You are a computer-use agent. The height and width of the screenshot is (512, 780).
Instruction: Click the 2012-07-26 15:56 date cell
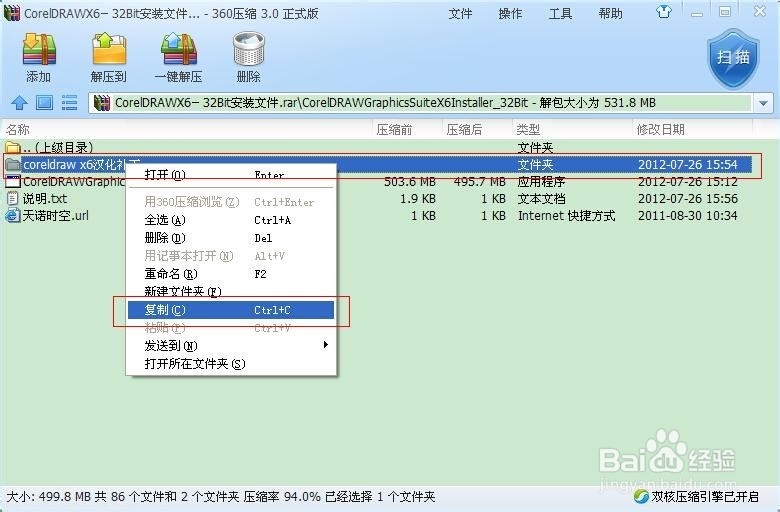tap(687, 199)
